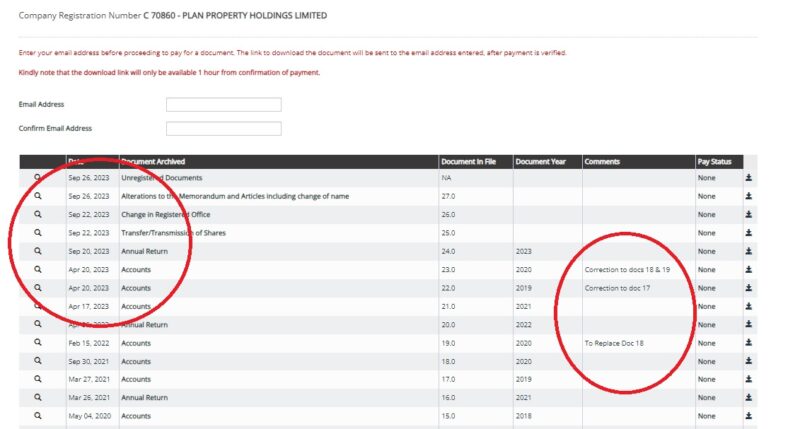Click magnifier icon for Accounts document 19.0
Image resolution: width=800 pixels, height=429 pixels.
click(x=38, y=343)
